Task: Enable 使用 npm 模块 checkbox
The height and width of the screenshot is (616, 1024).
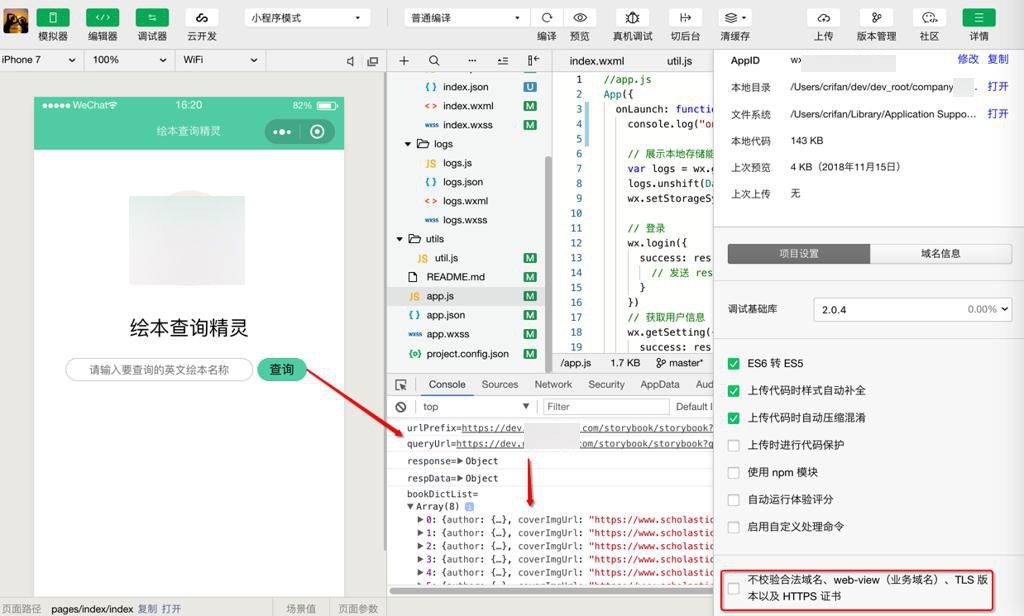Action: click(x=733, y=472)
